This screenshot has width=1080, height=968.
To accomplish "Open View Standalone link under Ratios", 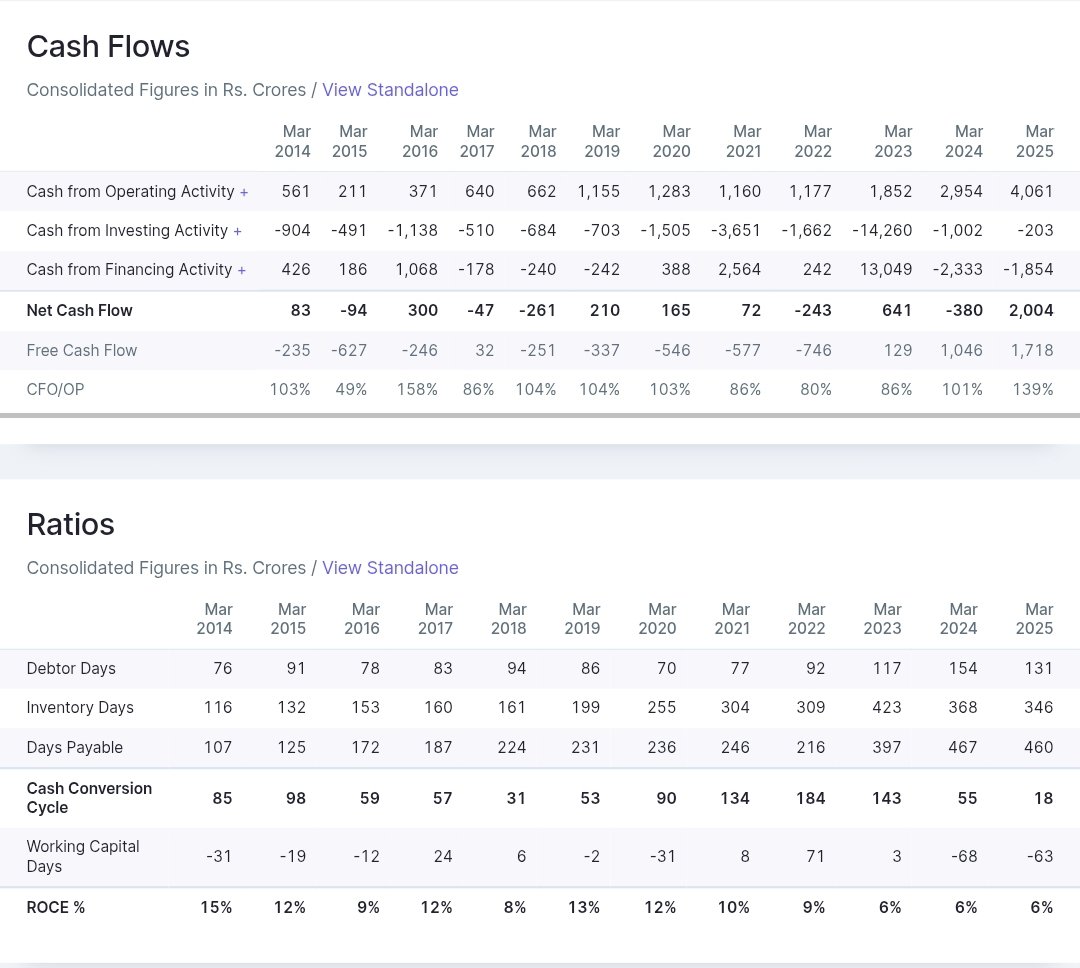I will tap(390, 568).
